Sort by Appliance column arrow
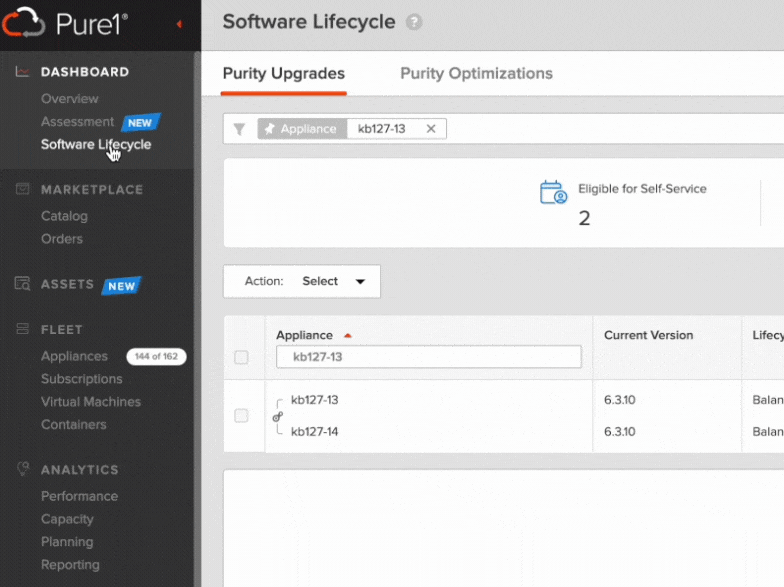Screen dimensions: 784x587 348,336
